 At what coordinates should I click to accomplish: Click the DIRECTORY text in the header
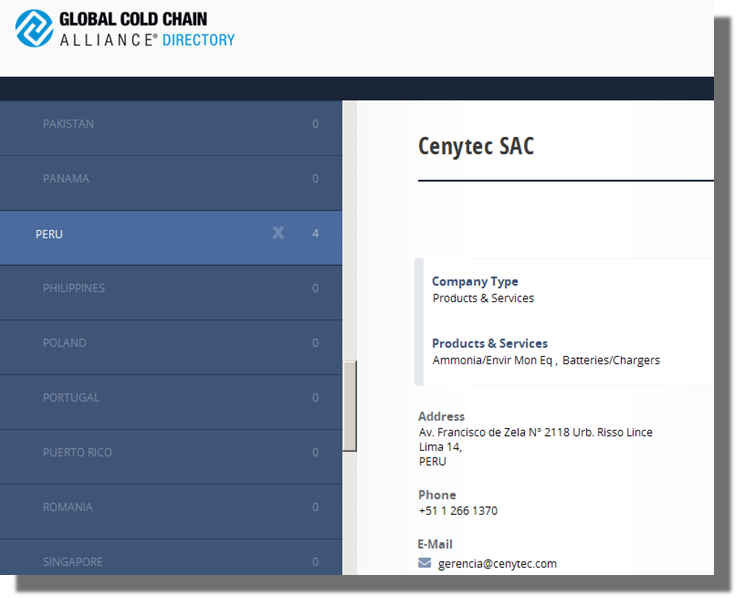tap(198, 40)
